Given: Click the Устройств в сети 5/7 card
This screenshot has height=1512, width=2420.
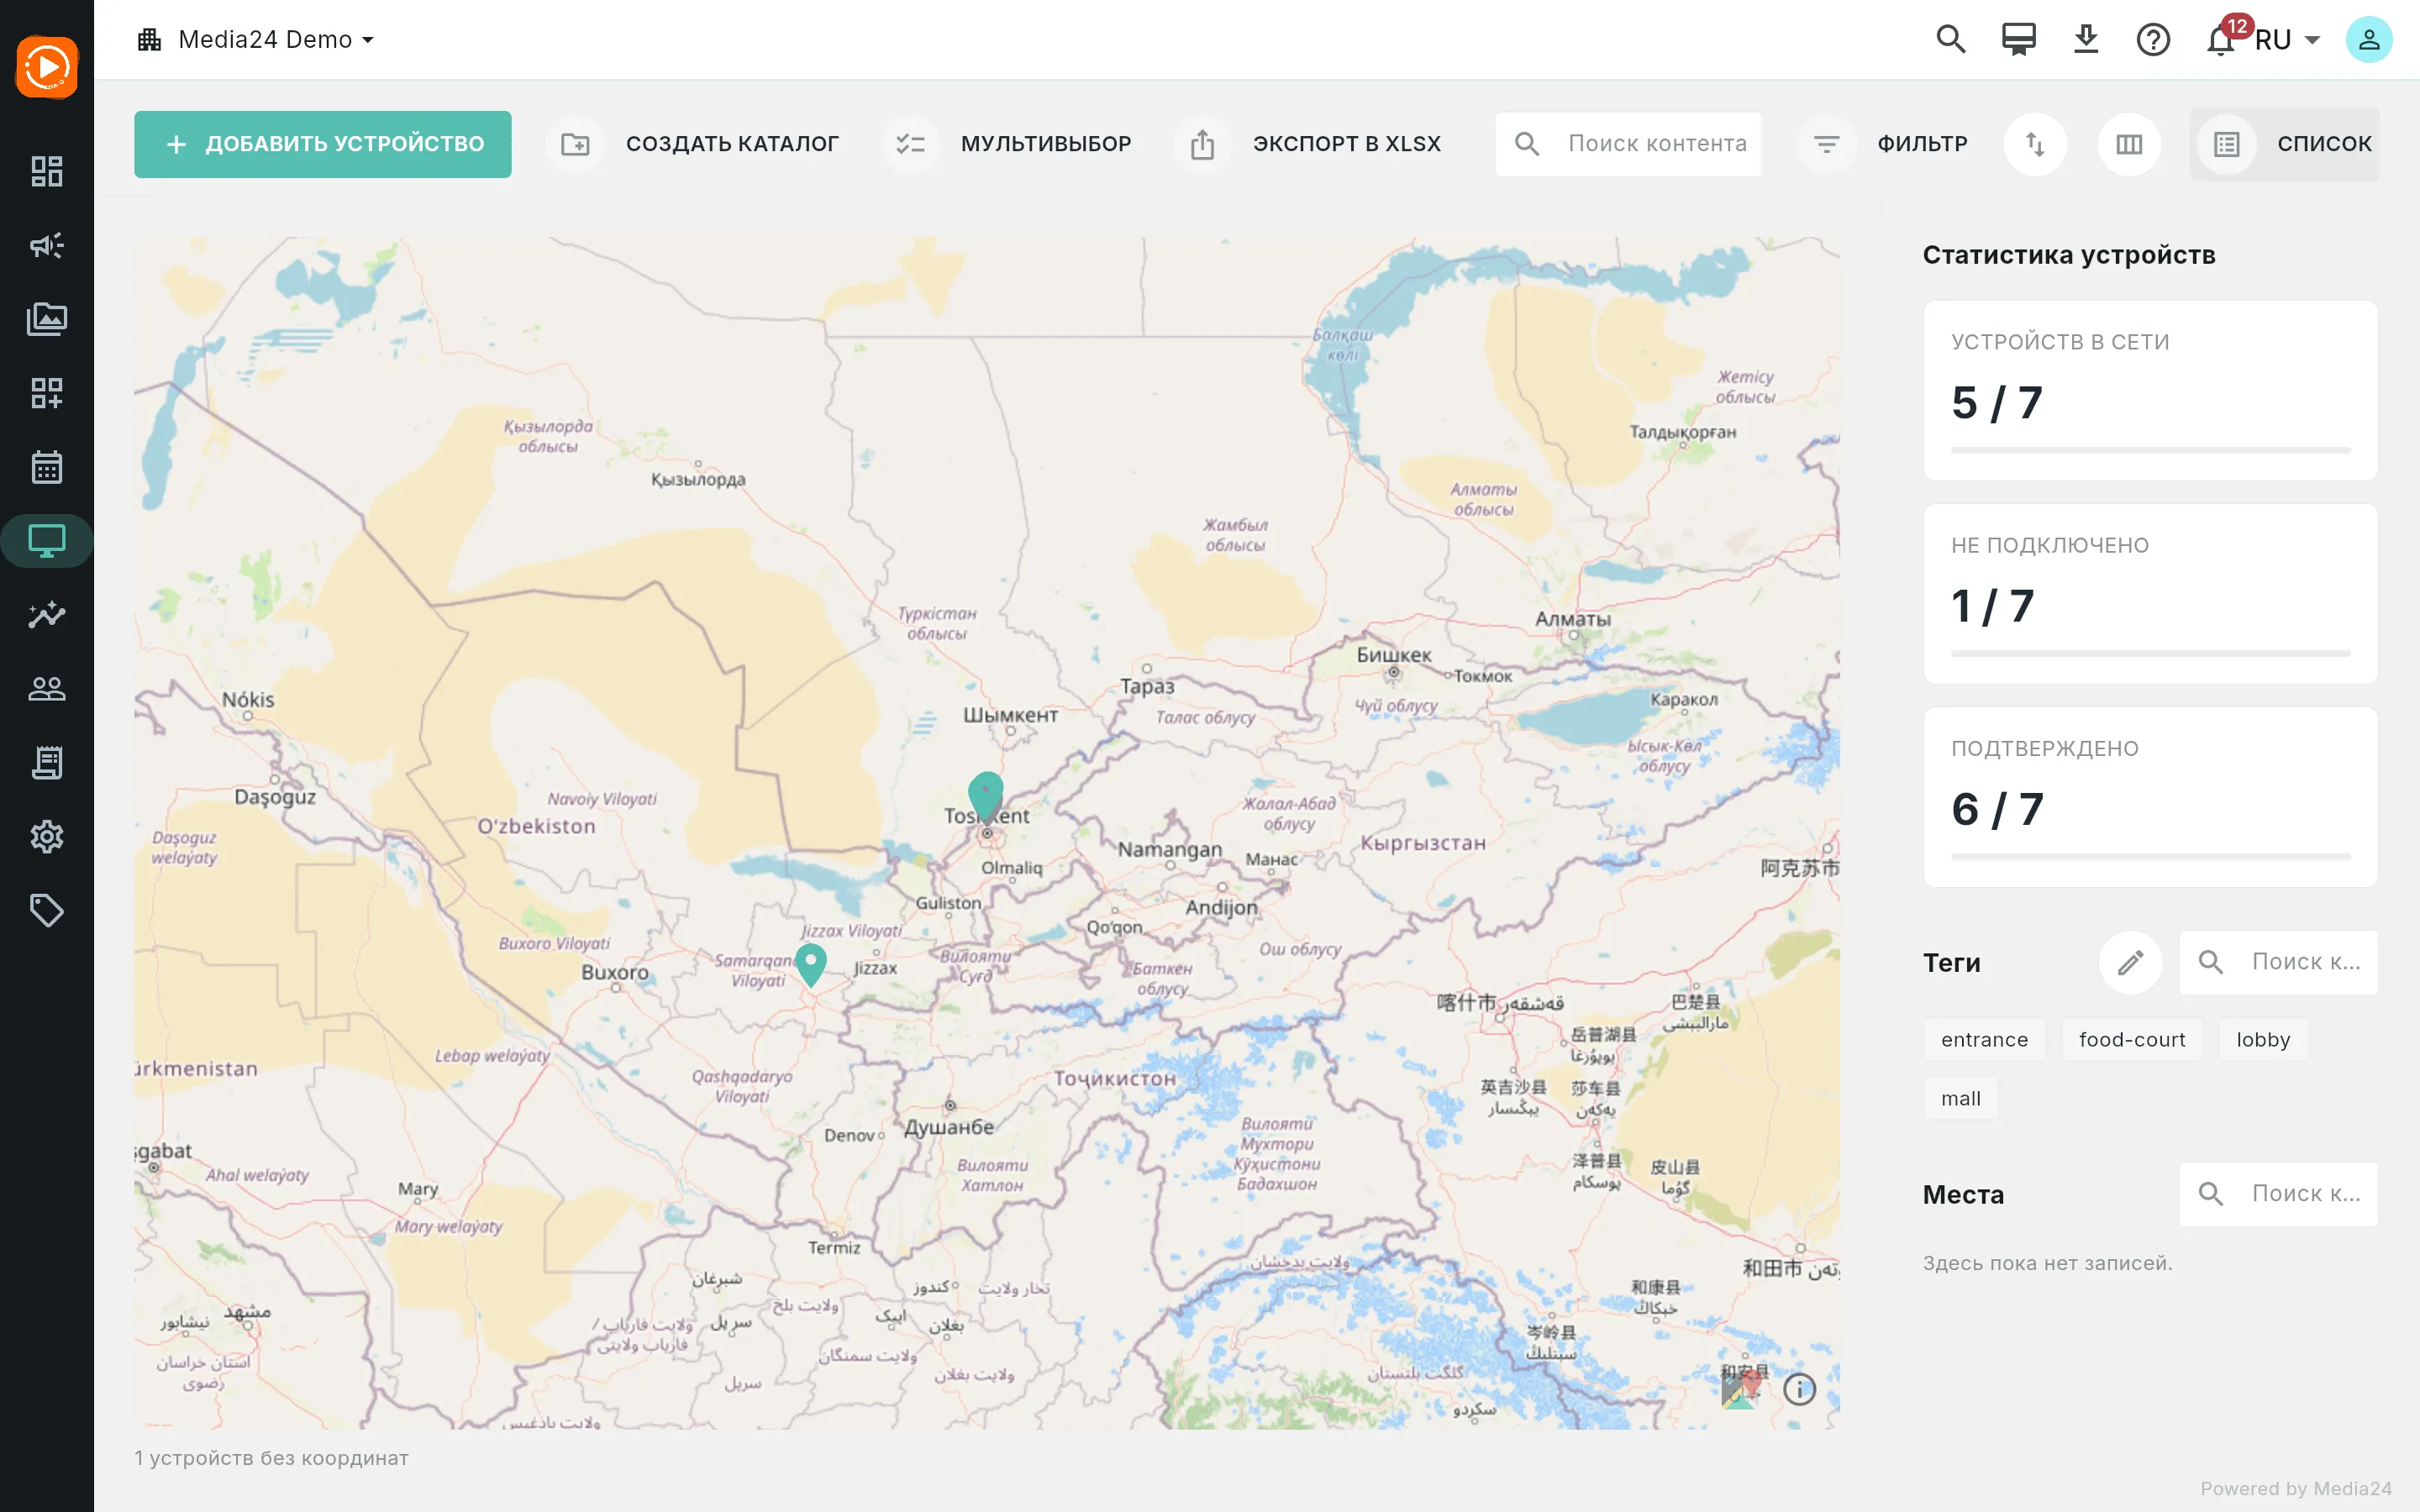Looking at the screenshot, I should click(x=2150, y=390).
